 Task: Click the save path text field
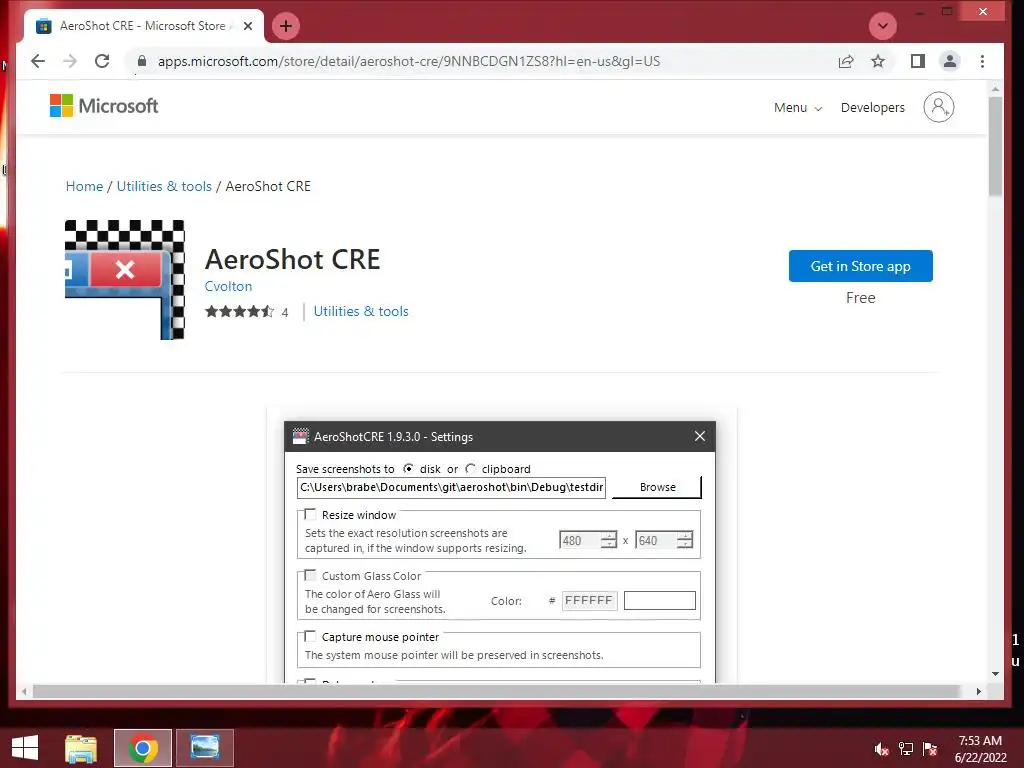tap(451, 487)
